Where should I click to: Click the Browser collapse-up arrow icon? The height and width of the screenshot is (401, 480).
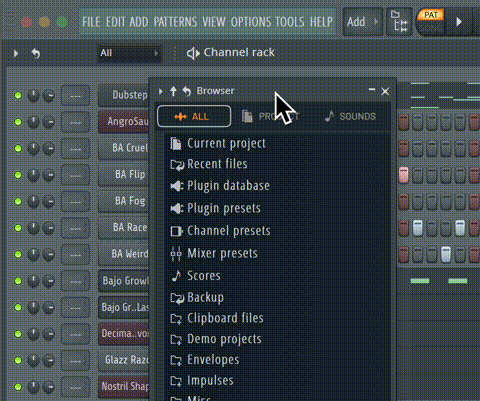pos(173,91)
